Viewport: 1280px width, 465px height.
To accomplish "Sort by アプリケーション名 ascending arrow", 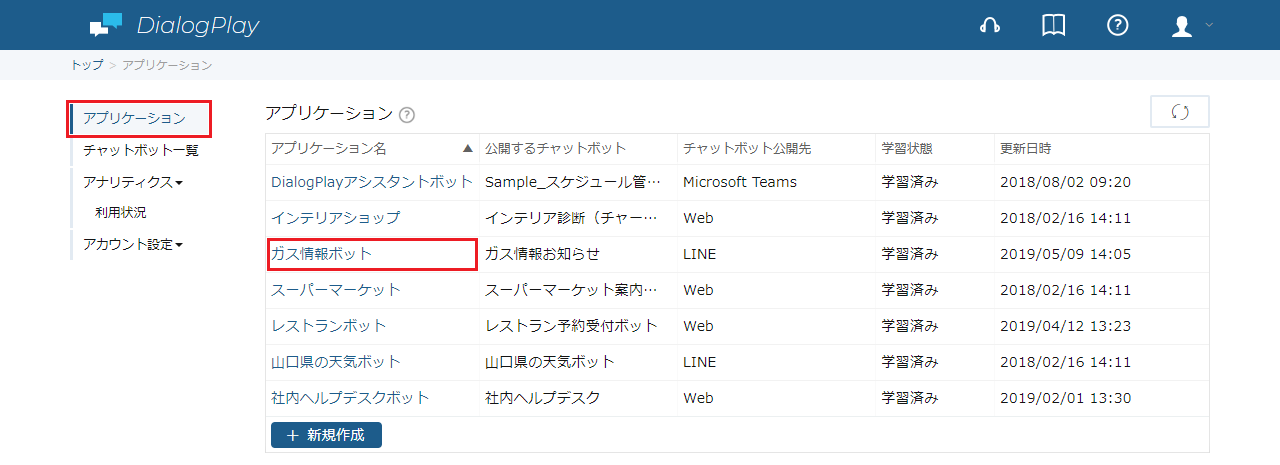I will tap(467, 148).
